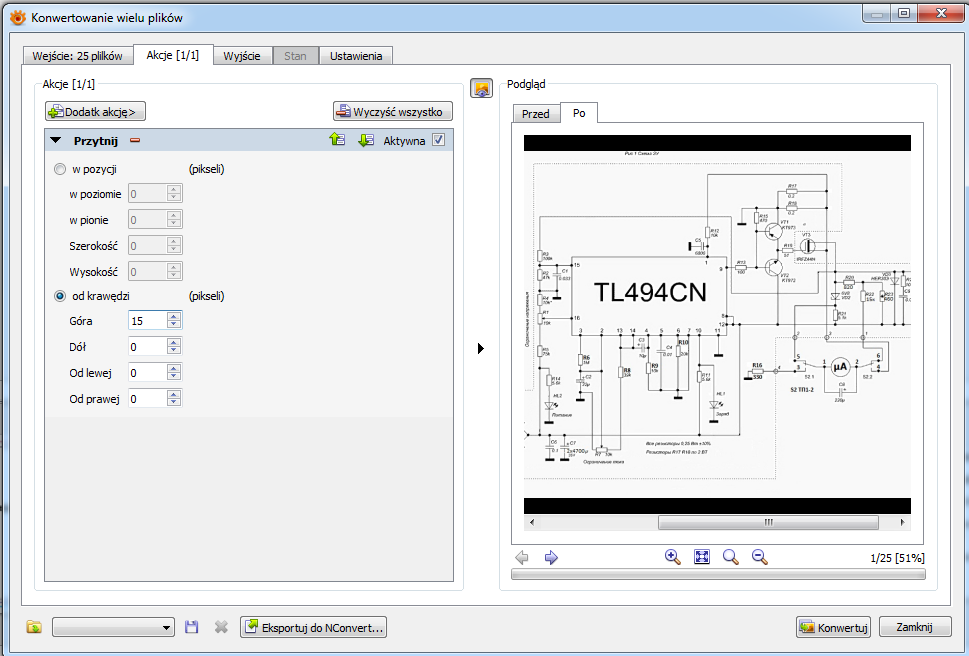The width and height of the screenshot is (969, 656).
Task: Decrease the Od prawej value
Action: pyautogui.click(x=174, y=402)
